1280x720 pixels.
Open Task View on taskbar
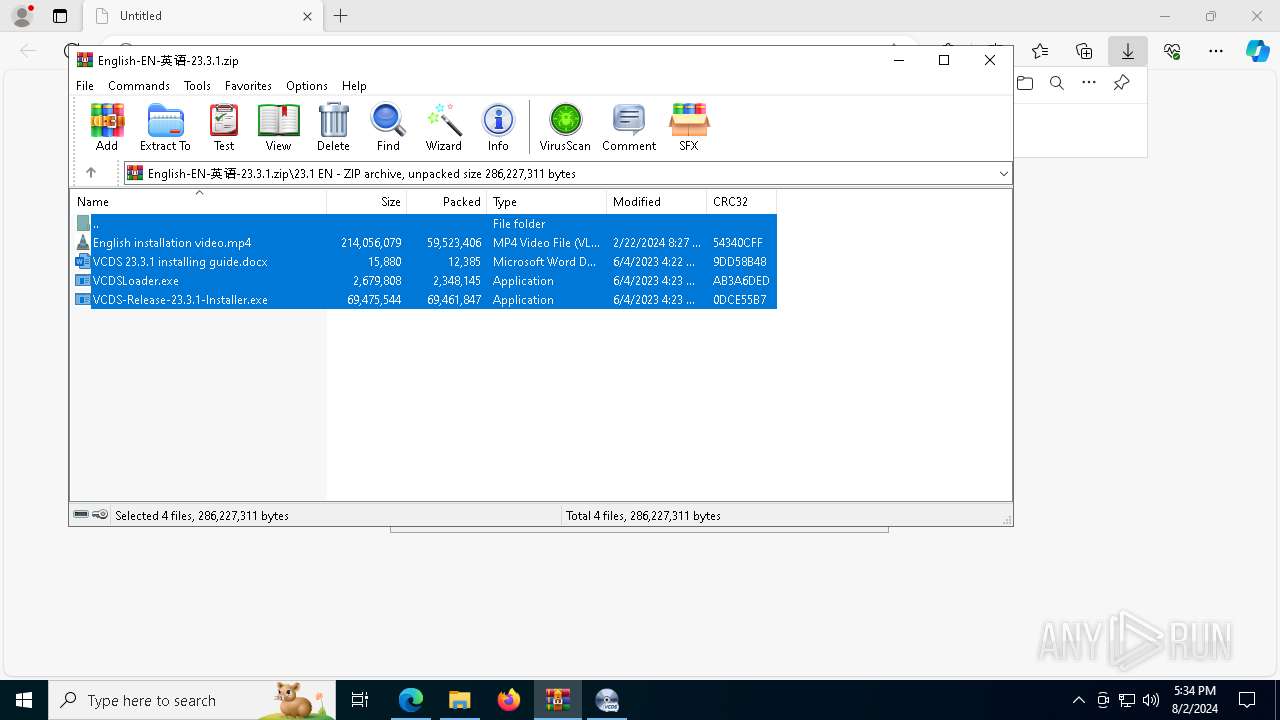tap(360, 700)
